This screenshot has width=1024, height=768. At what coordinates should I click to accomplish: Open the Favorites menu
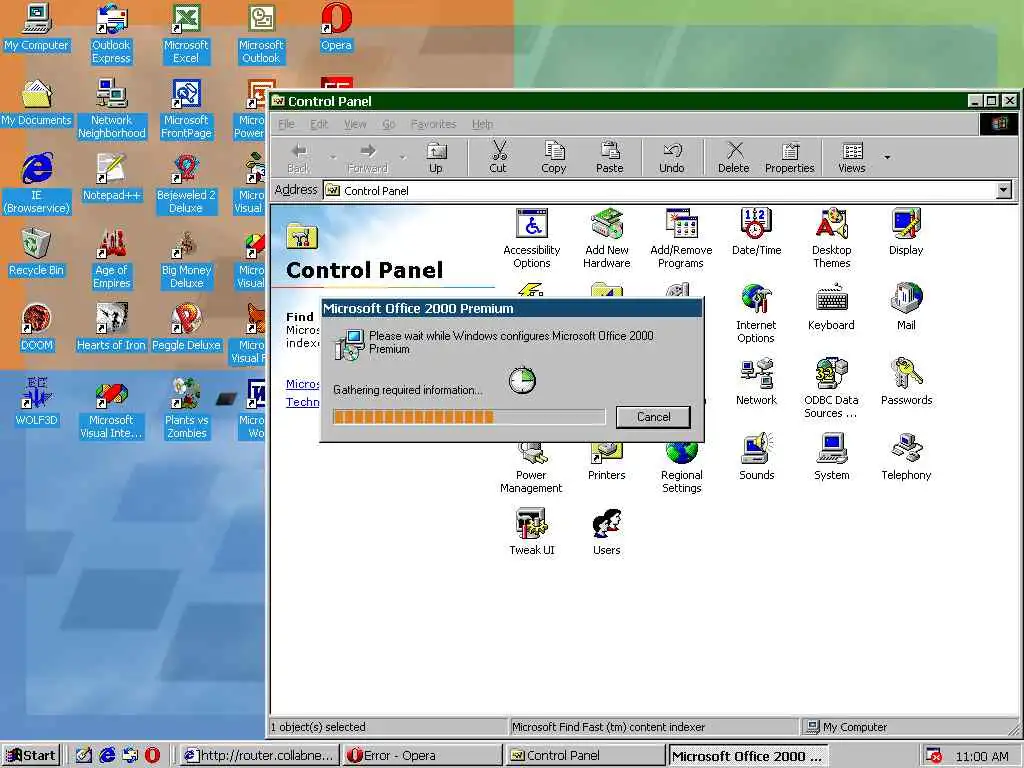point(434,124)
